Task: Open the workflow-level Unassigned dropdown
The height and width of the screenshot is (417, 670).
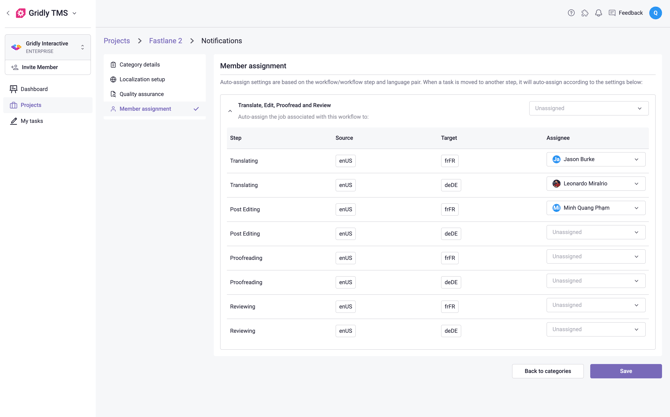Action: point(588,108)
